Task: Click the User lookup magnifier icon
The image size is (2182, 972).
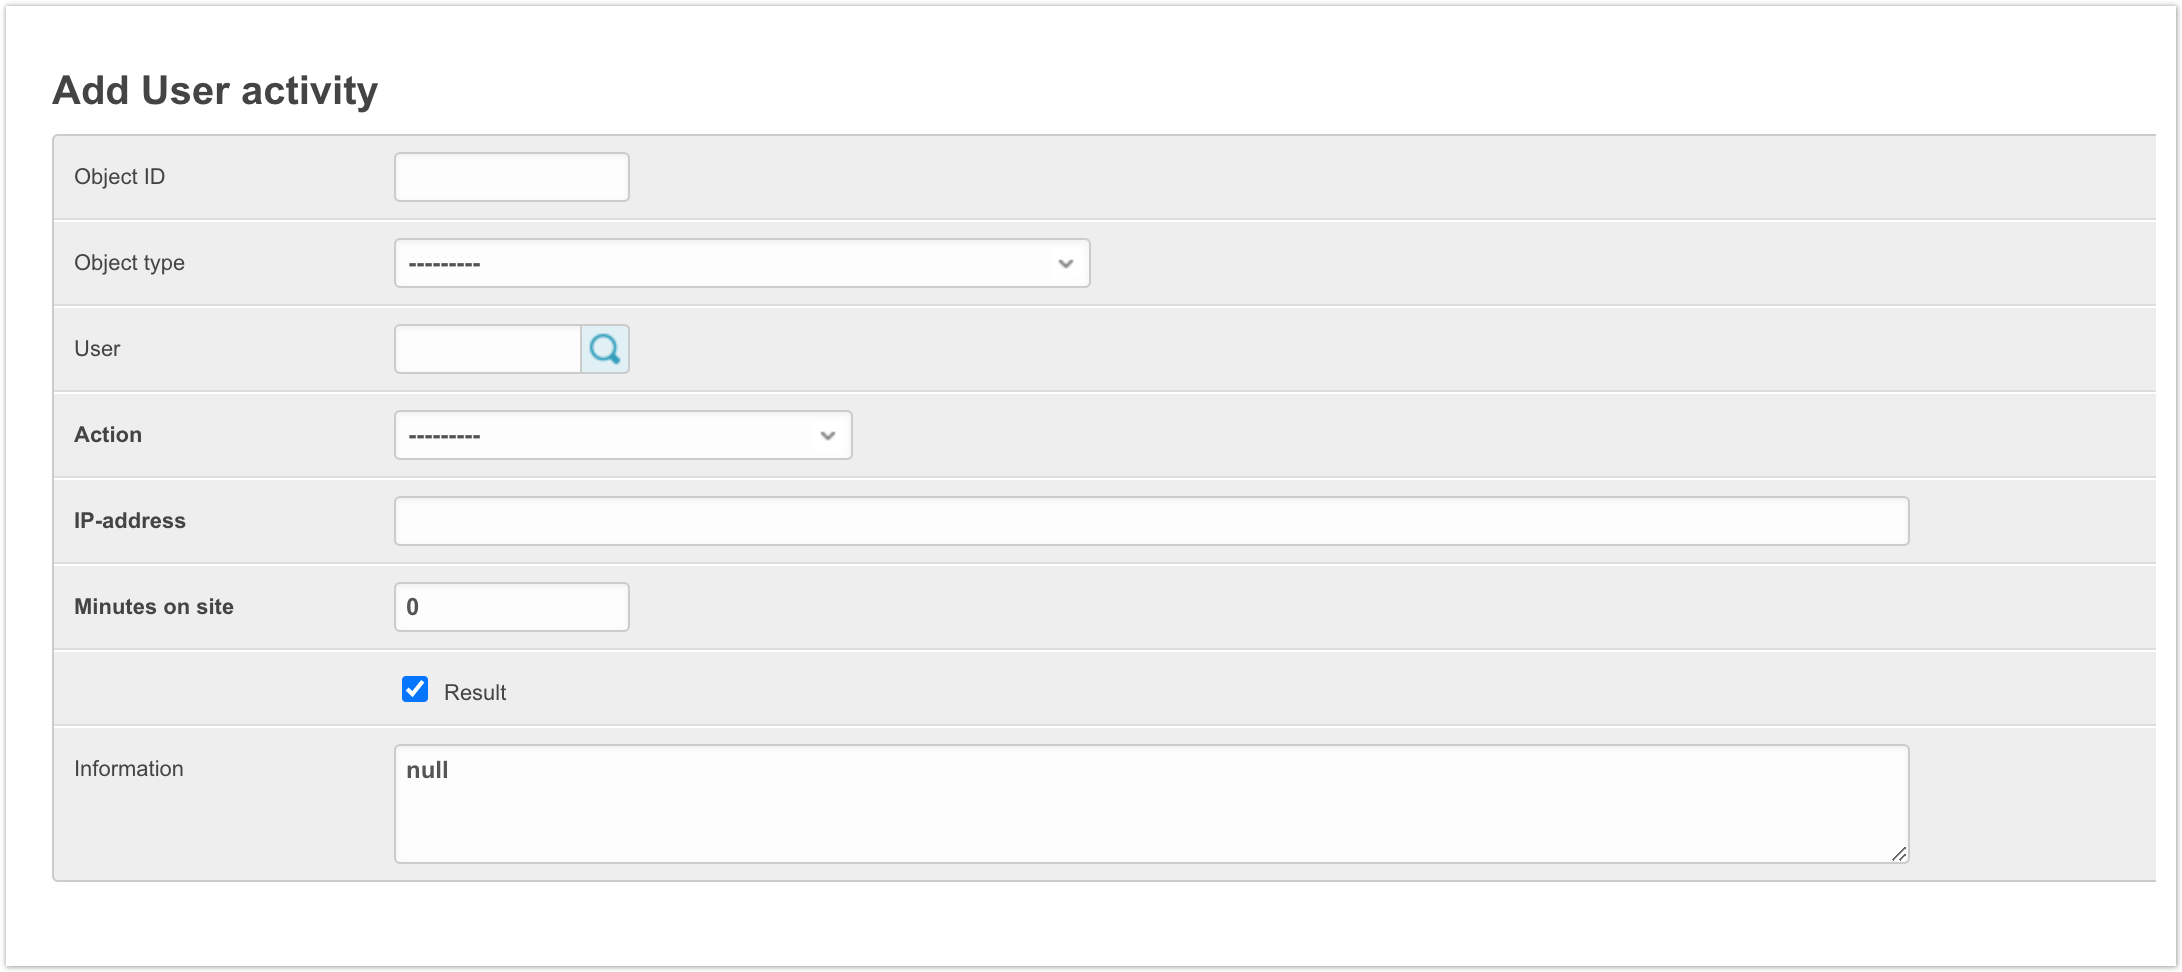Action: point(605,349)
